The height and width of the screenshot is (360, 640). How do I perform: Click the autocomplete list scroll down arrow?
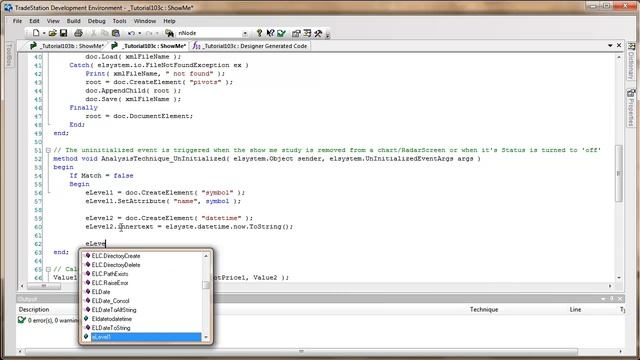(x=206, y=337)
